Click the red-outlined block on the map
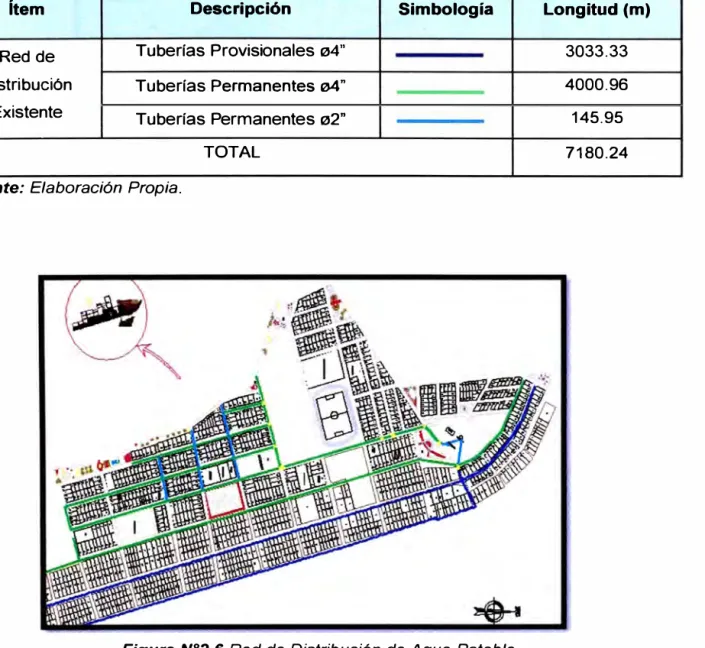 [225, 500]
